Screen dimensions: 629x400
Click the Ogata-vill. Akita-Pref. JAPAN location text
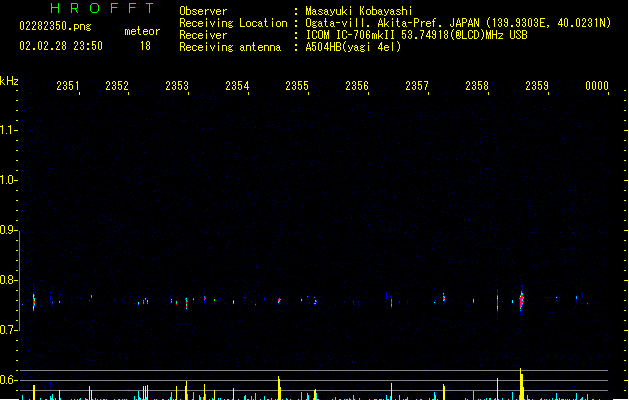(458, 23)
